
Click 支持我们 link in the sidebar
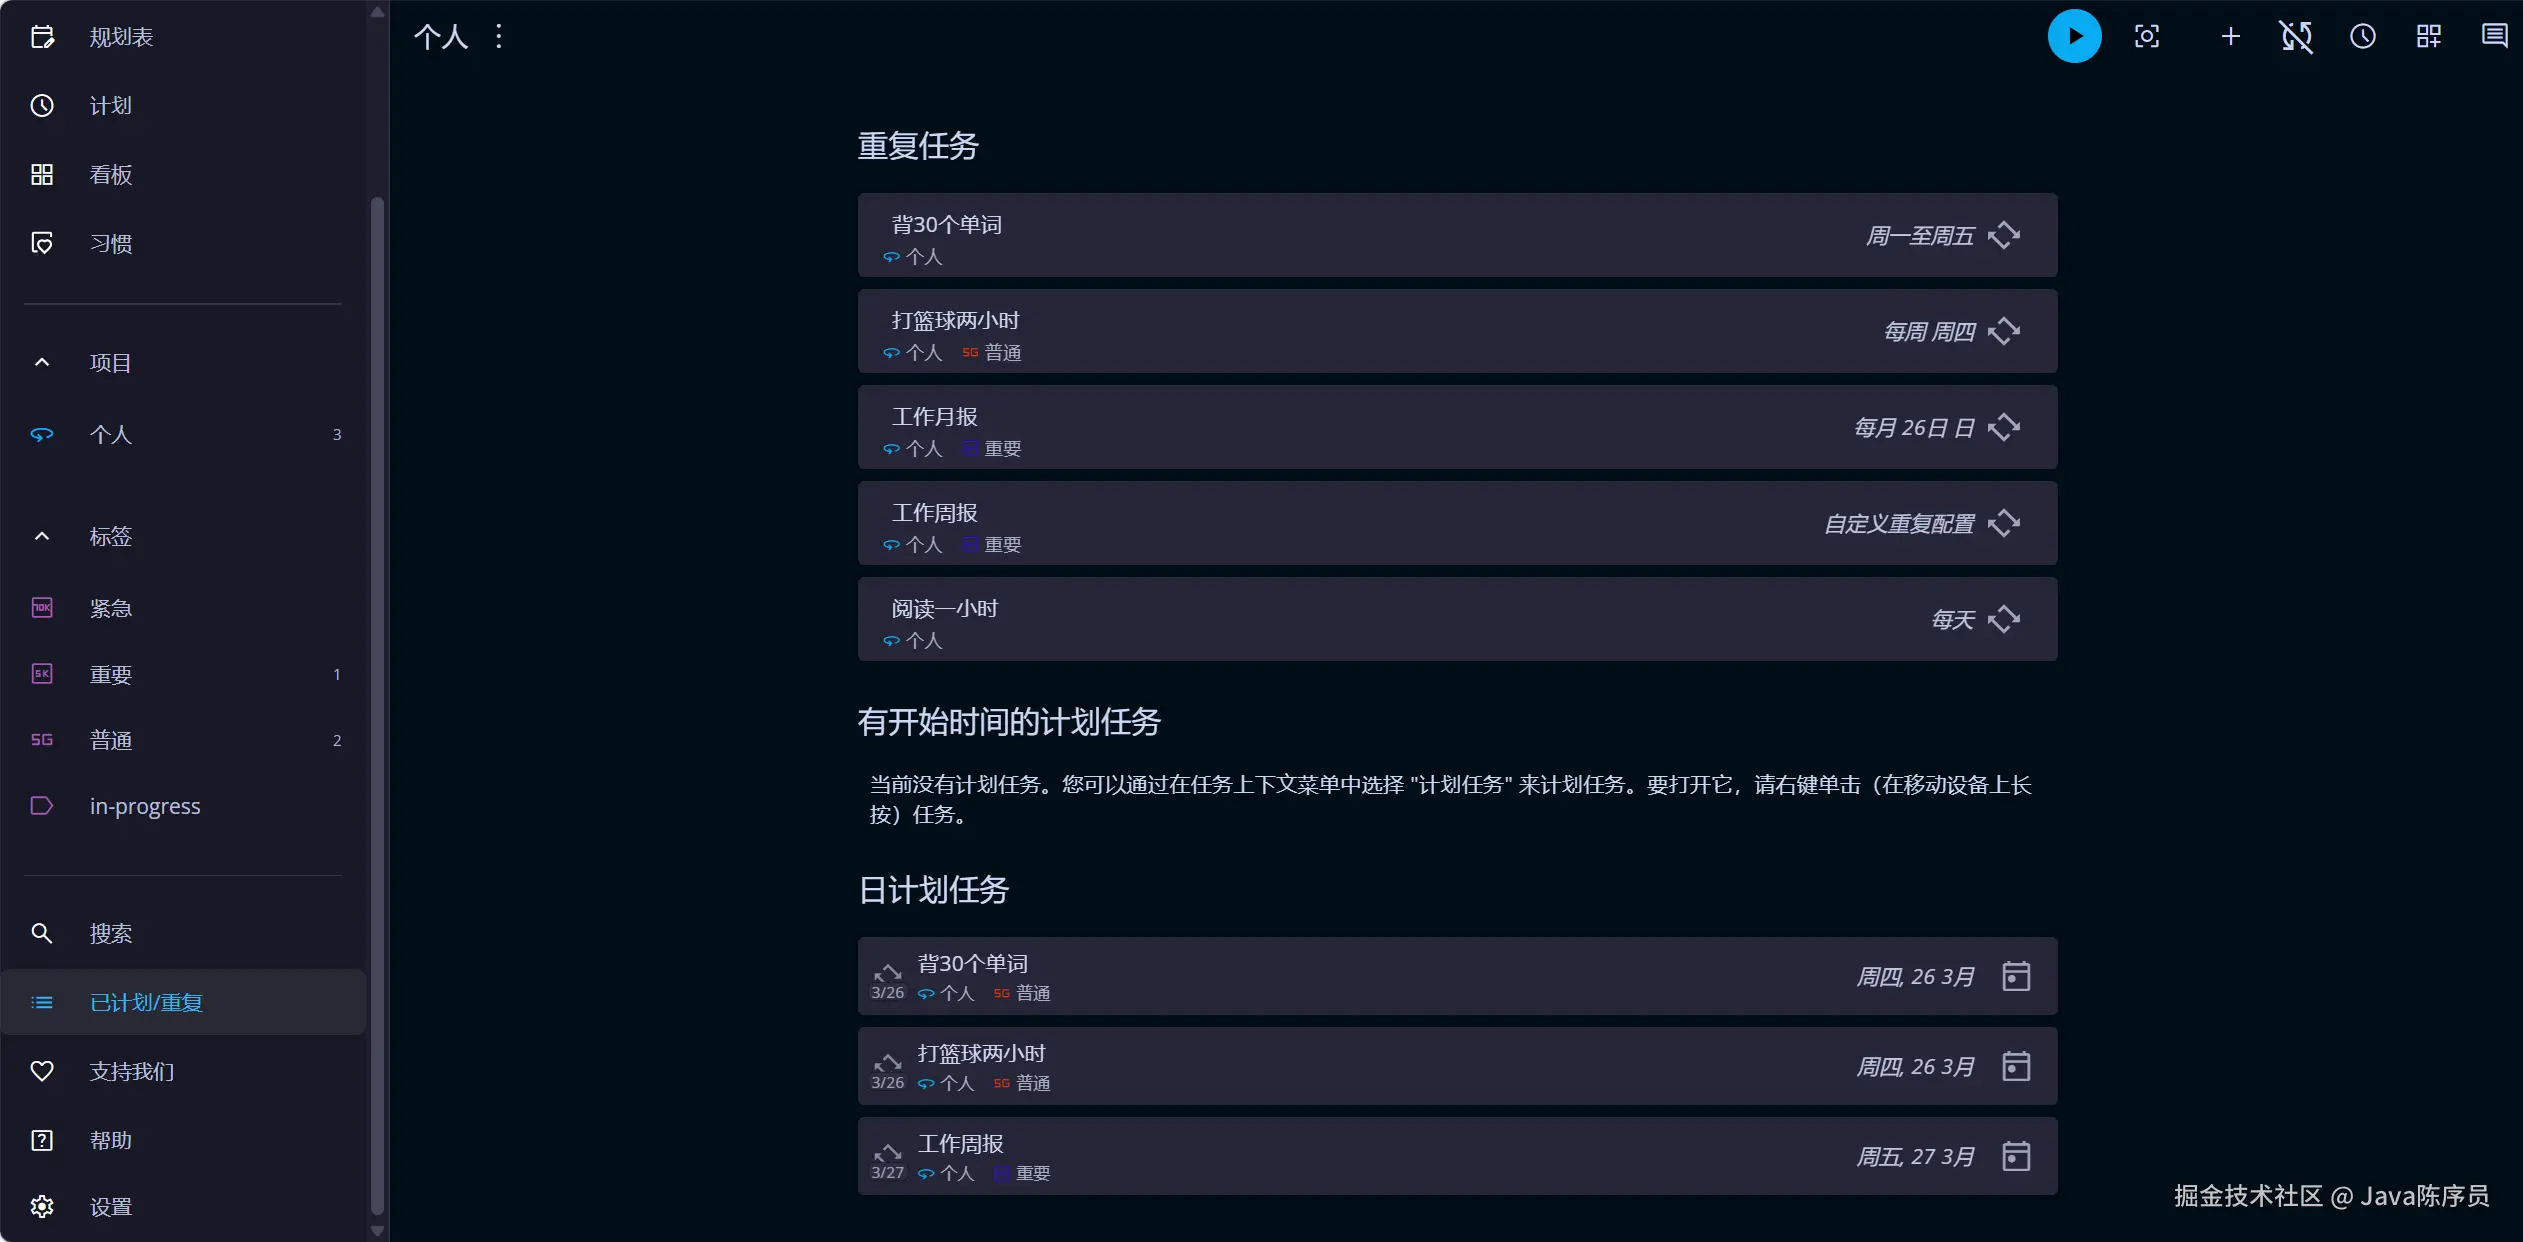(132, 1071)
